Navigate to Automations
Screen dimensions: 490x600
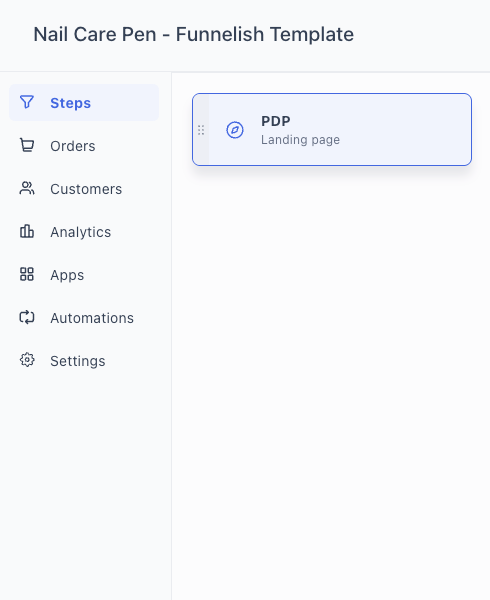(x=92, y=318)
